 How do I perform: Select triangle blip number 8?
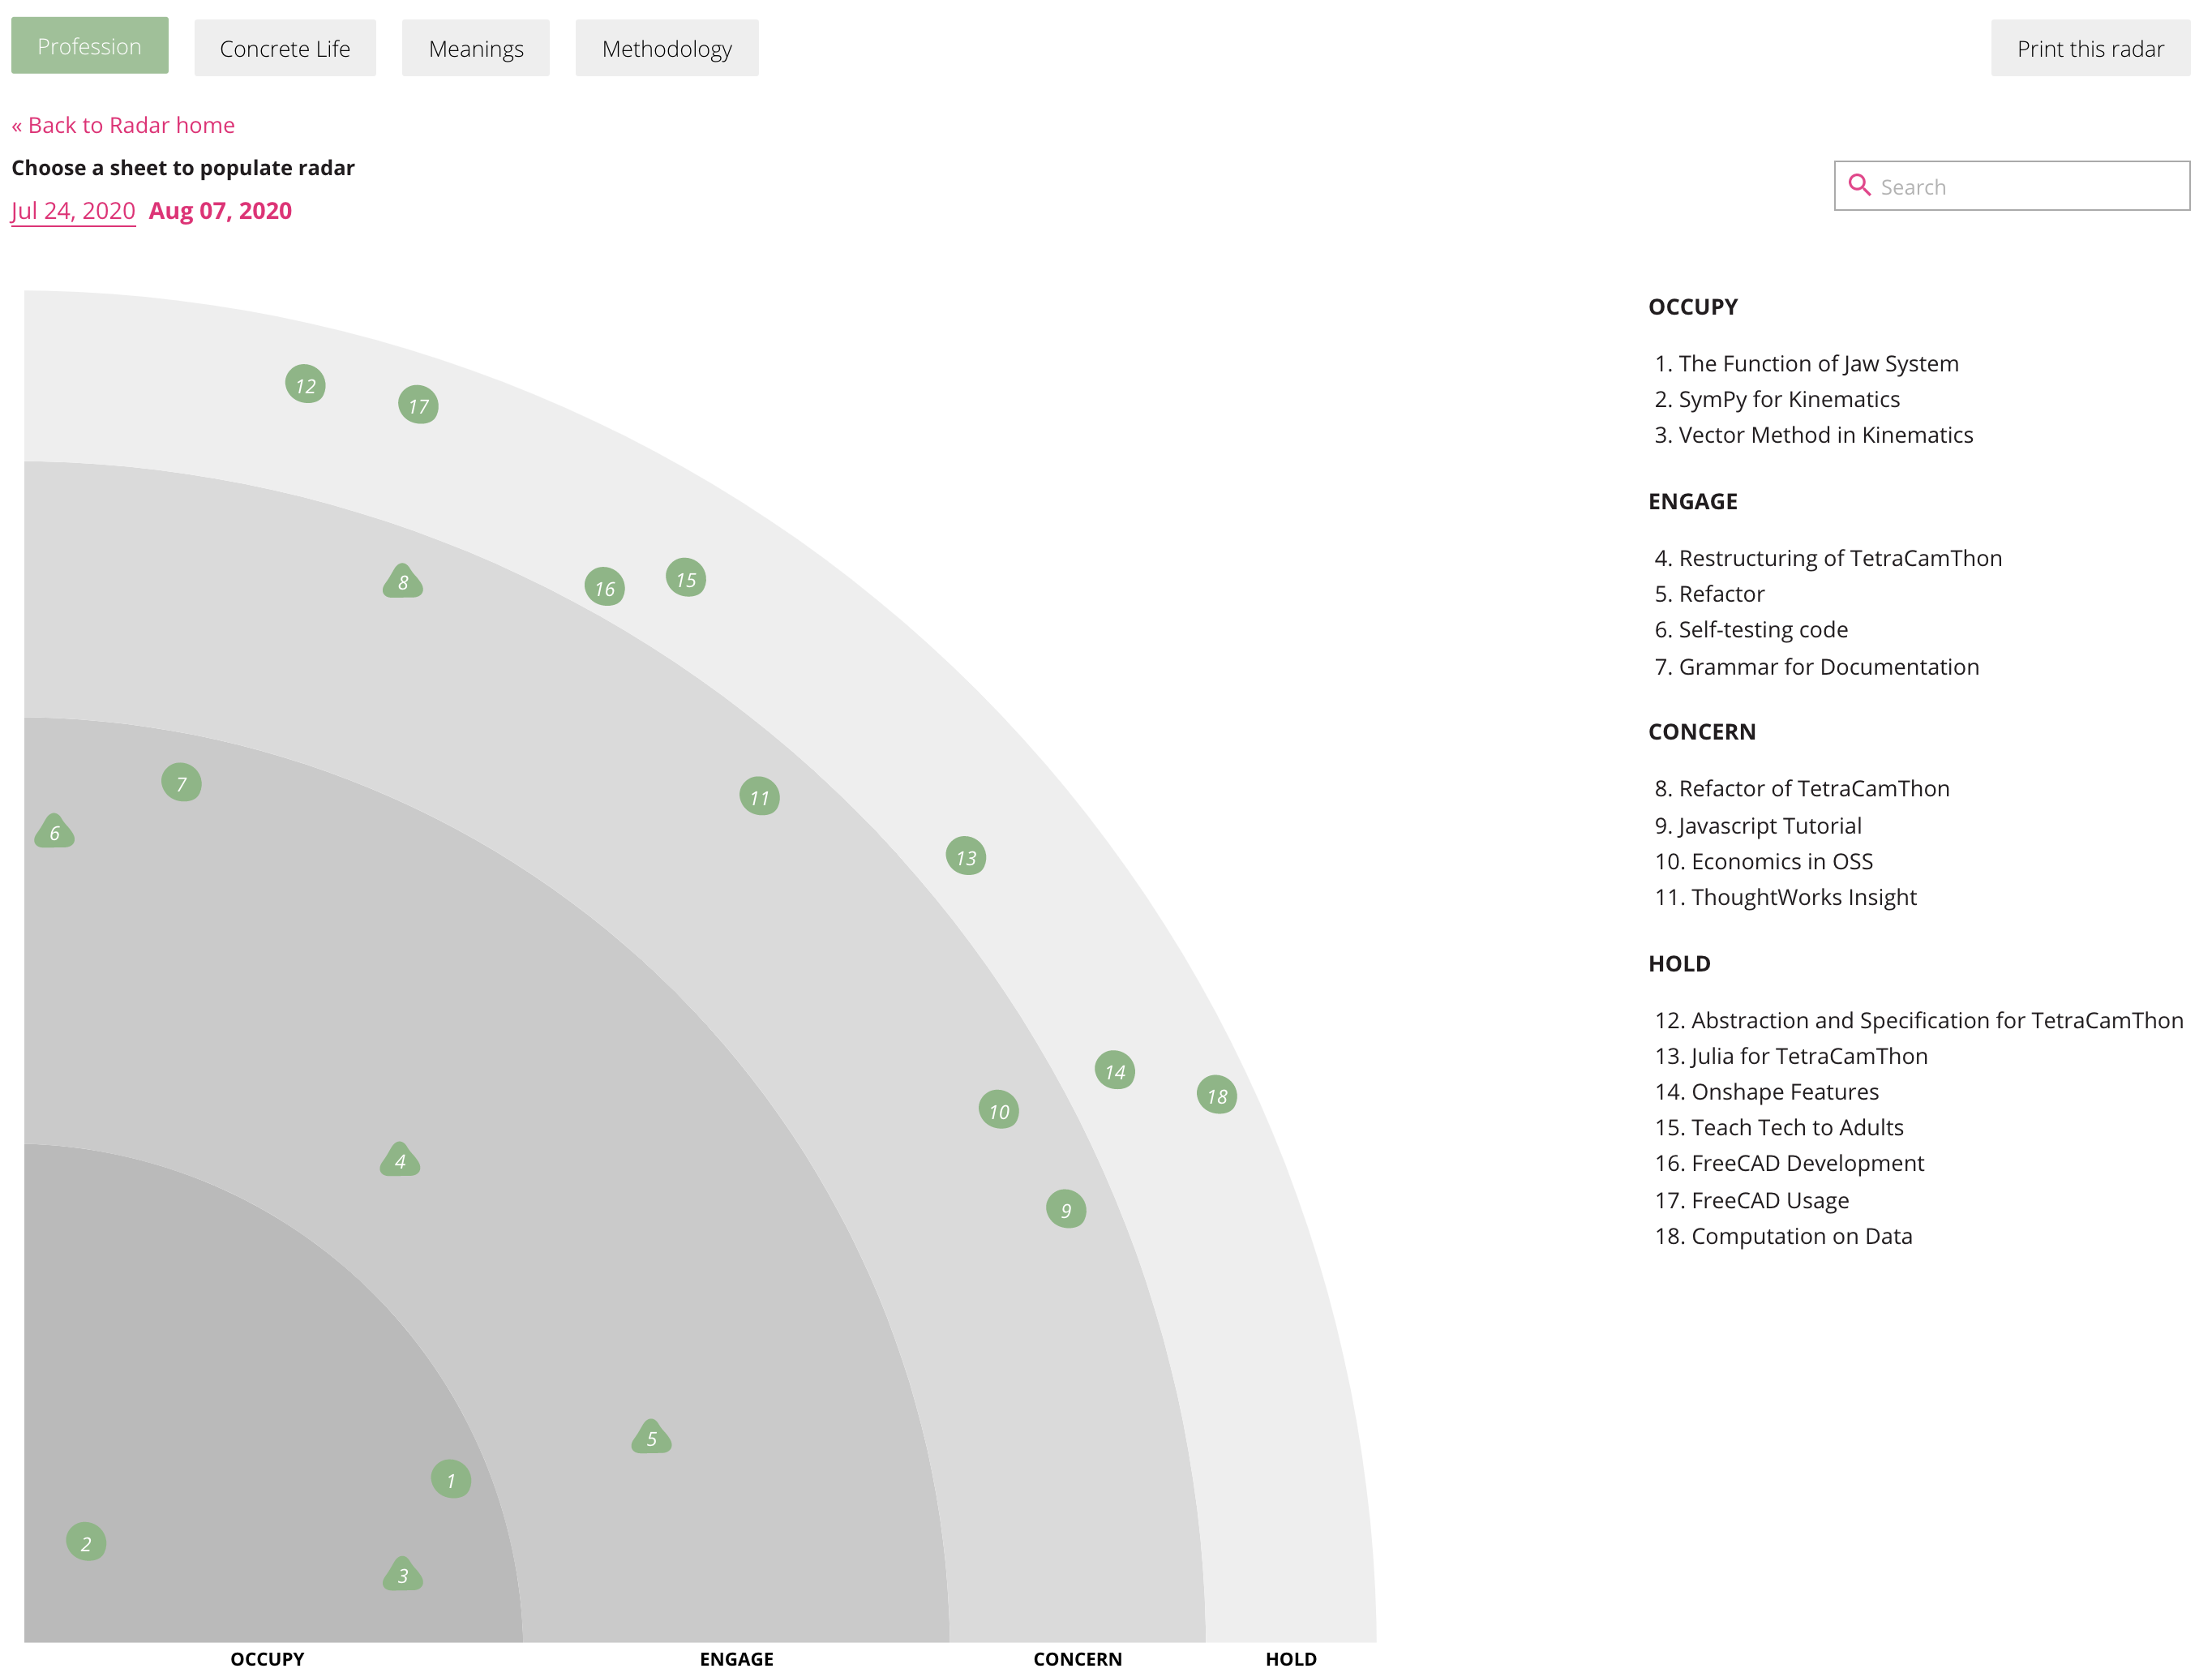pos(402,582)
